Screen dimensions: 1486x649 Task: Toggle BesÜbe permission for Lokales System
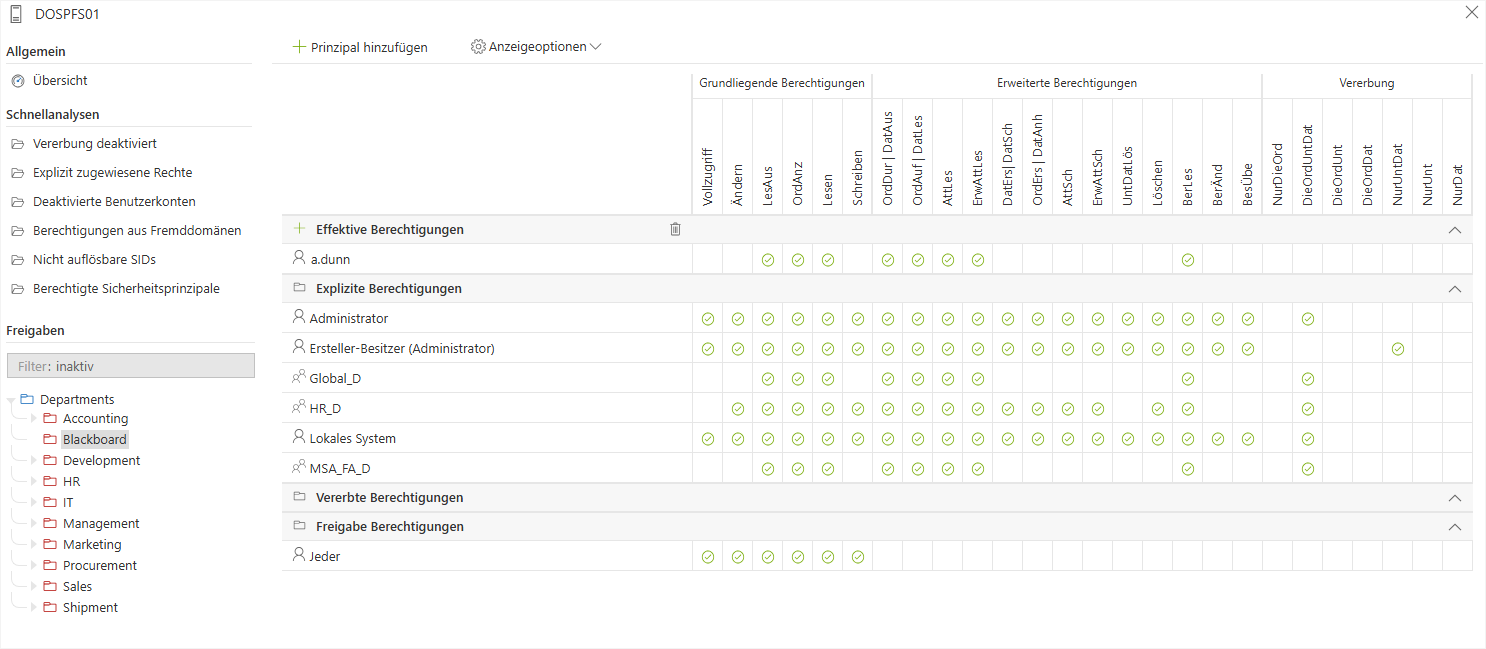1248,439
